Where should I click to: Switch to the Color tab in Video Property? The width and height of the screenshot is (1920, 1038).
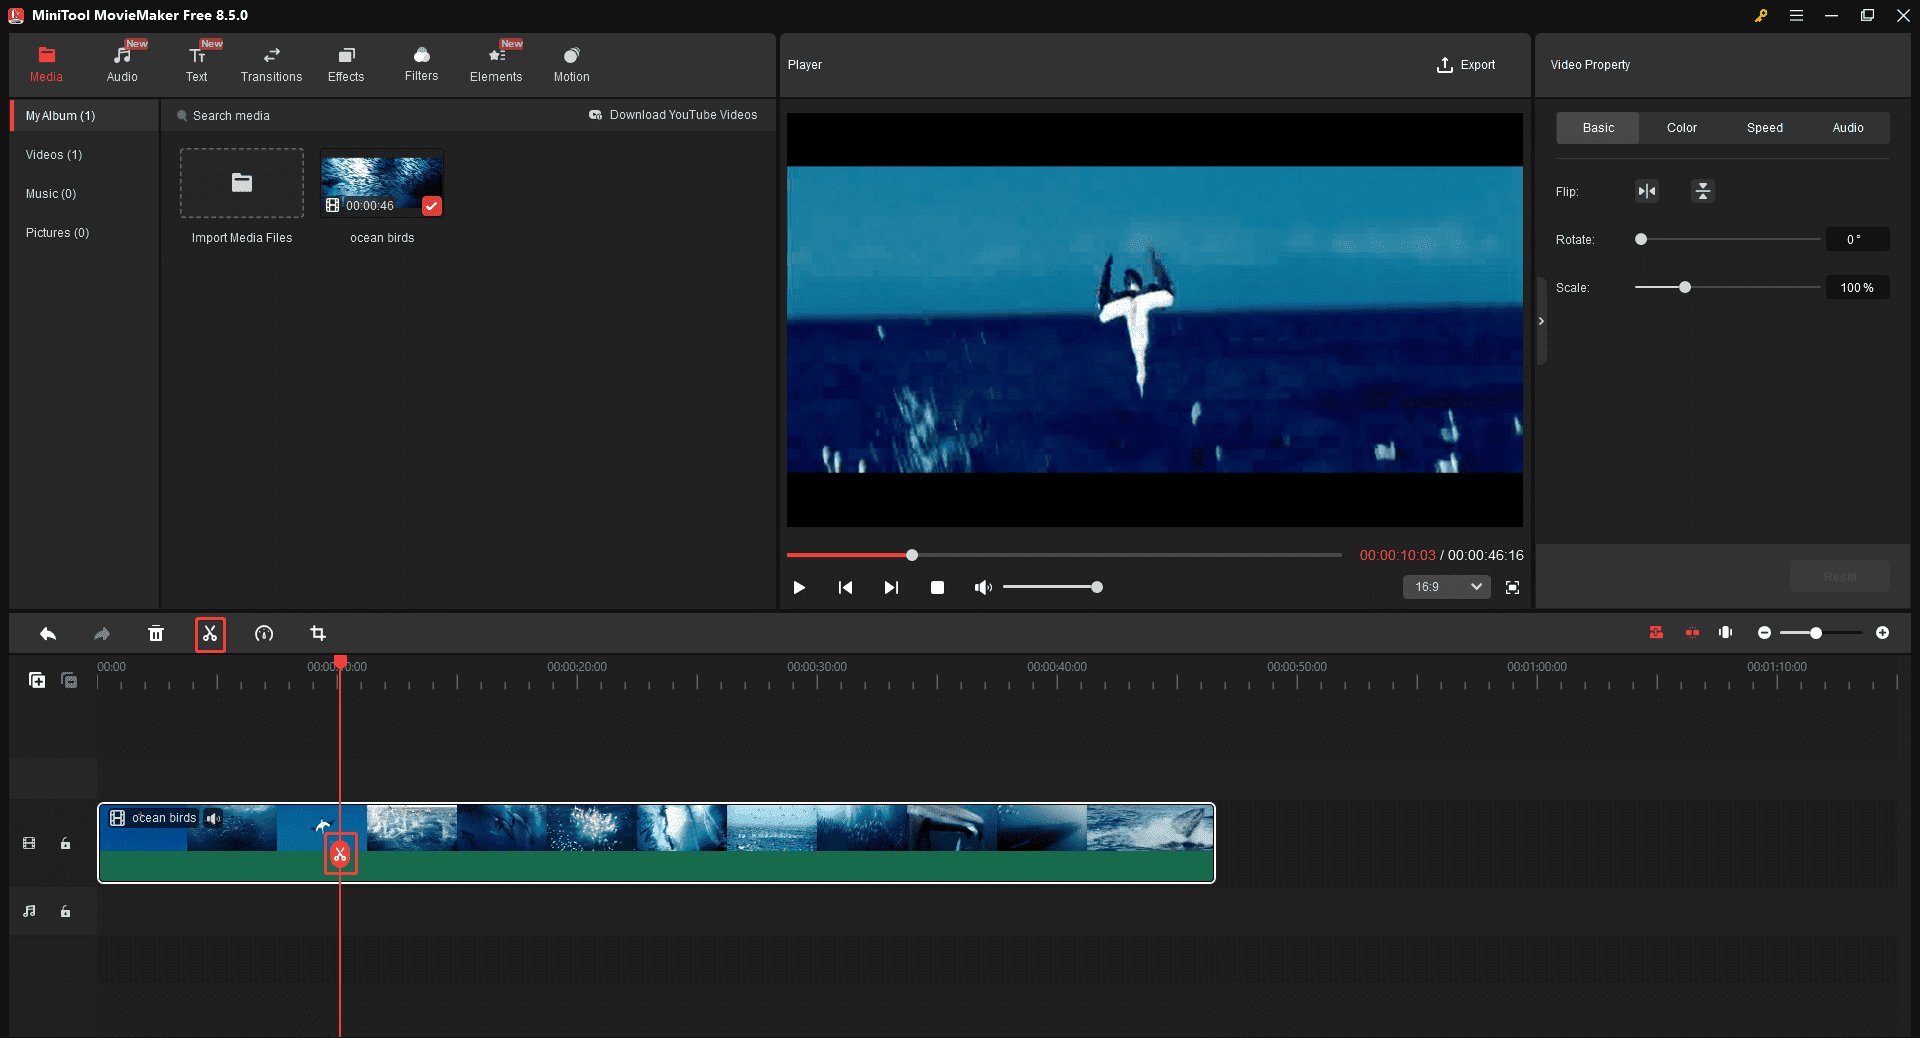[1681, 128]
